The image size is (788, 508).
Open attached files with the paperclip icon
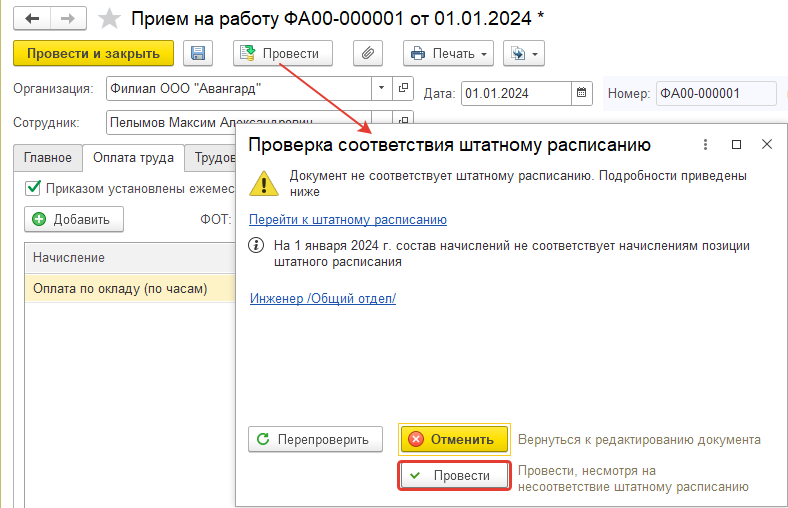368,53
